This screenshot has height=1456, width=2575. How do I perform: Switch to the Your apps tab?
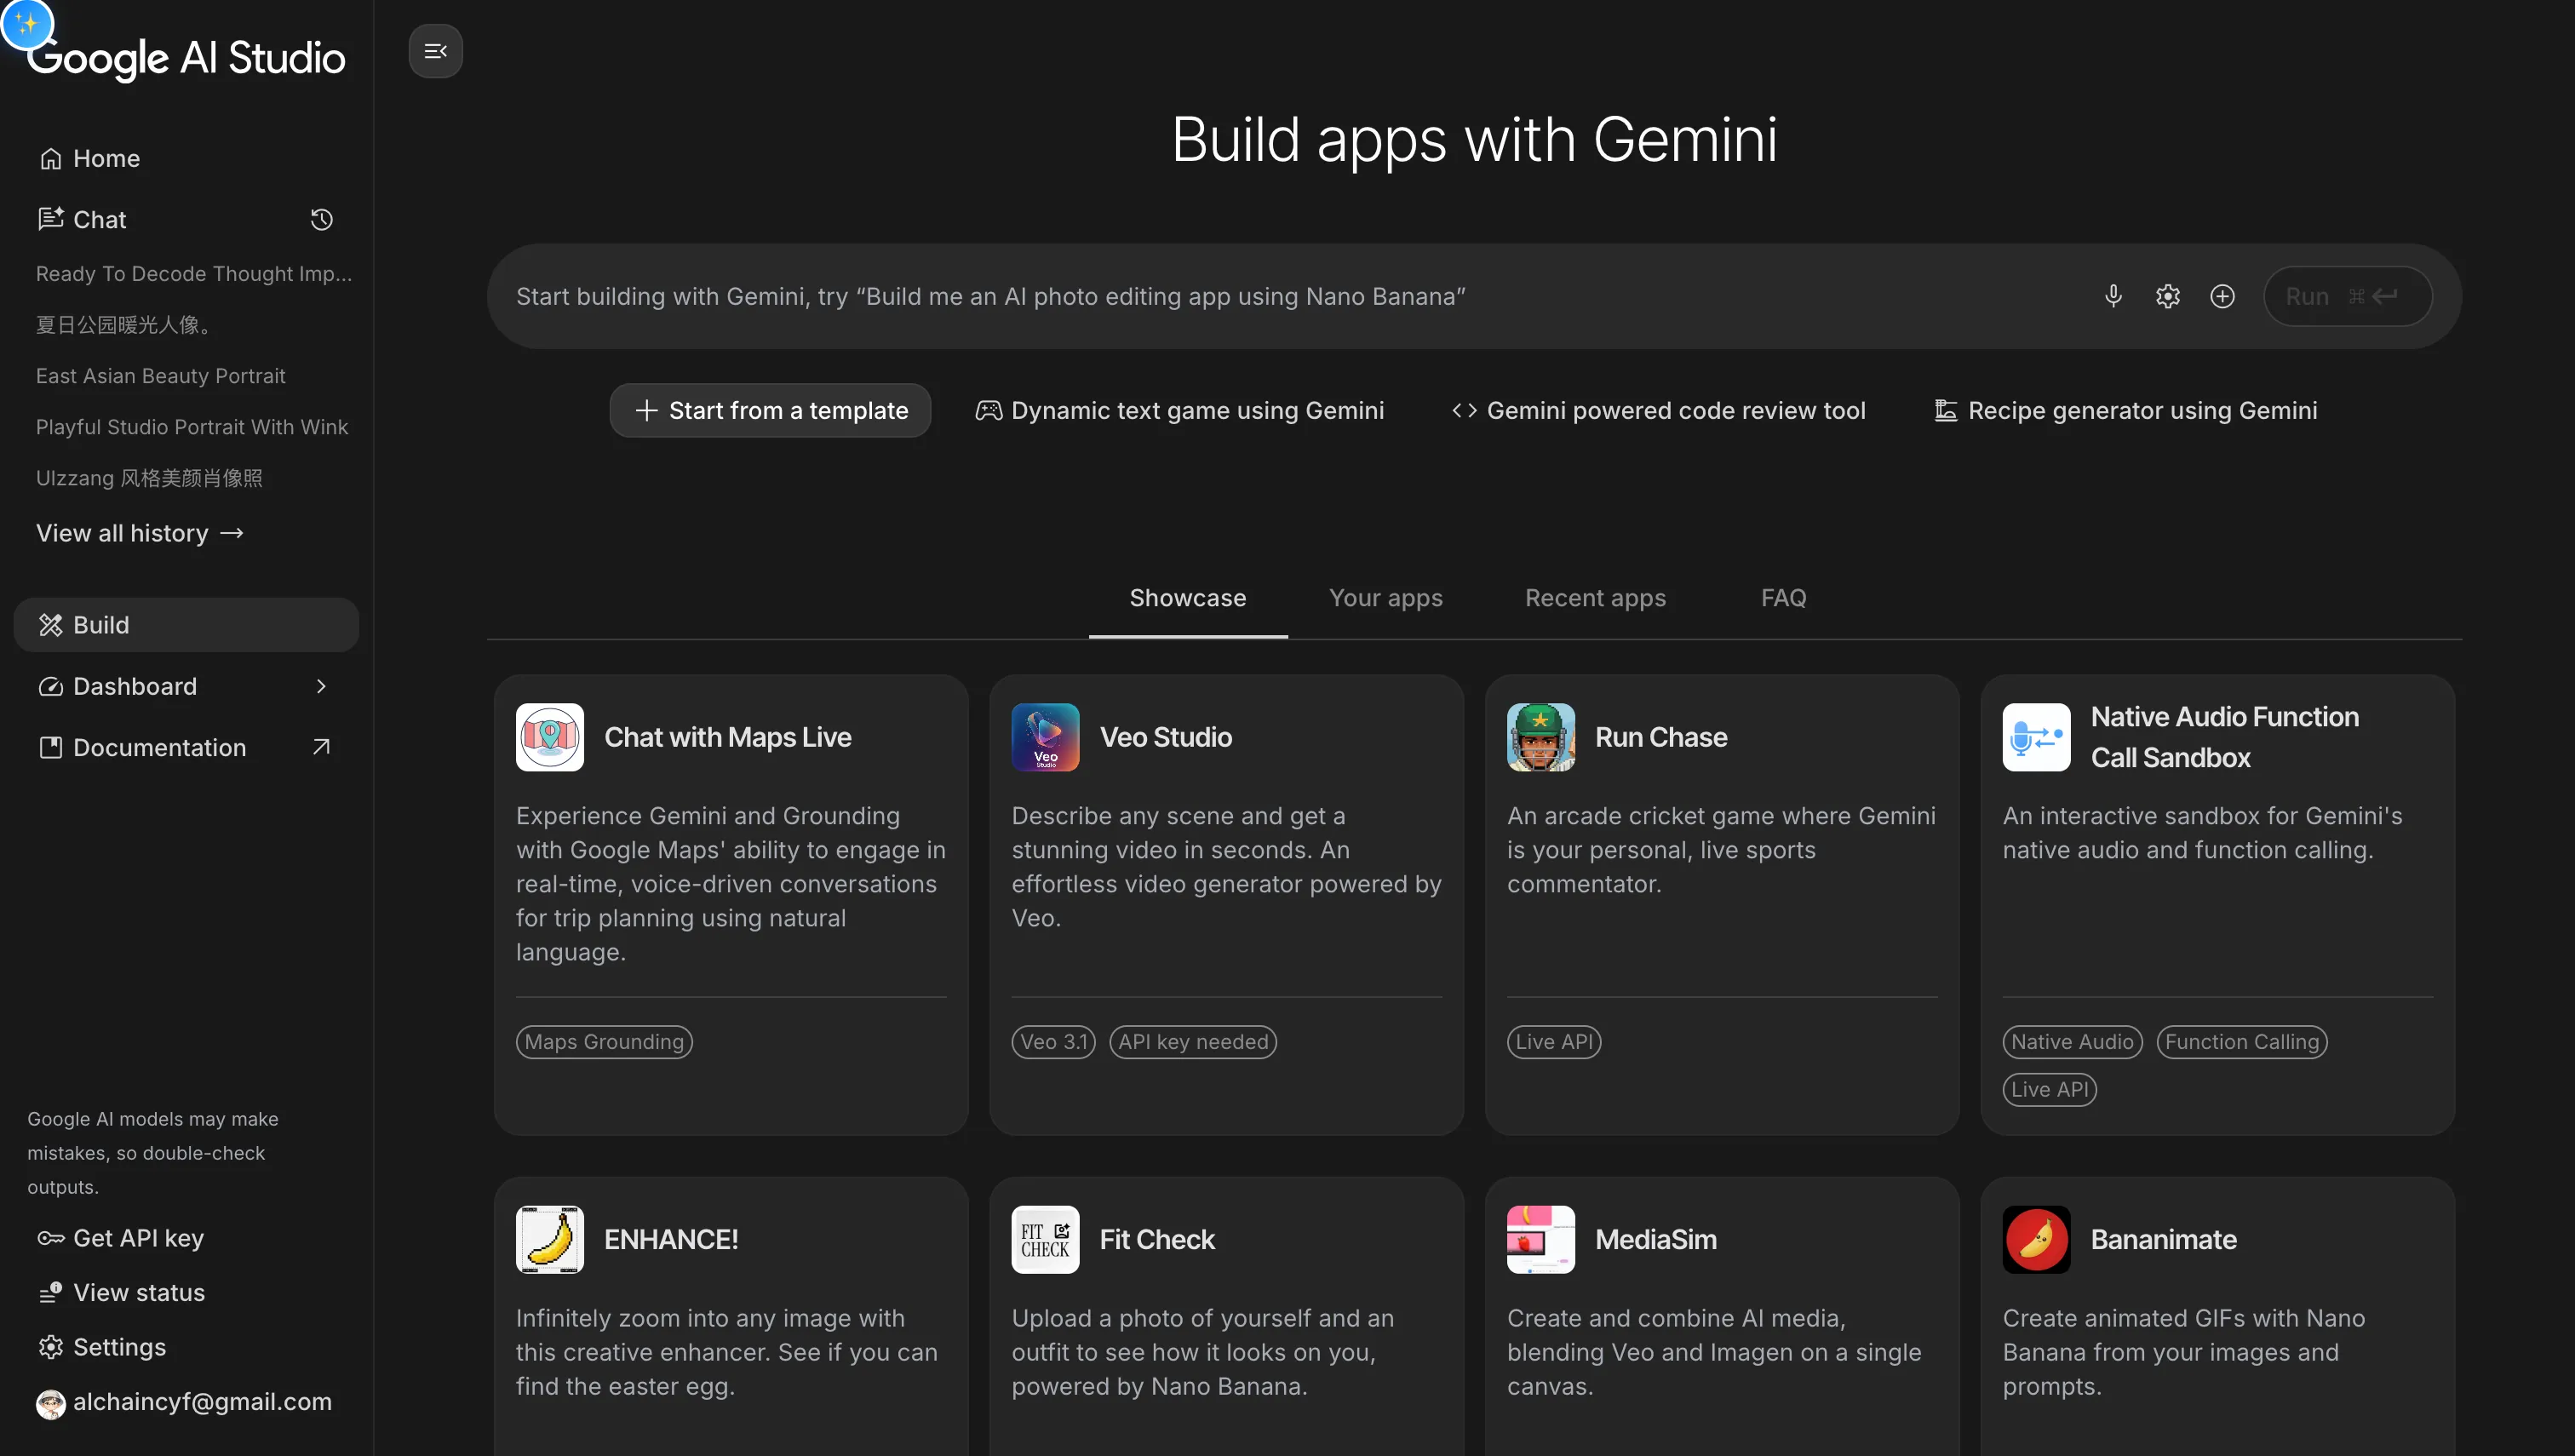(1385, 598)
